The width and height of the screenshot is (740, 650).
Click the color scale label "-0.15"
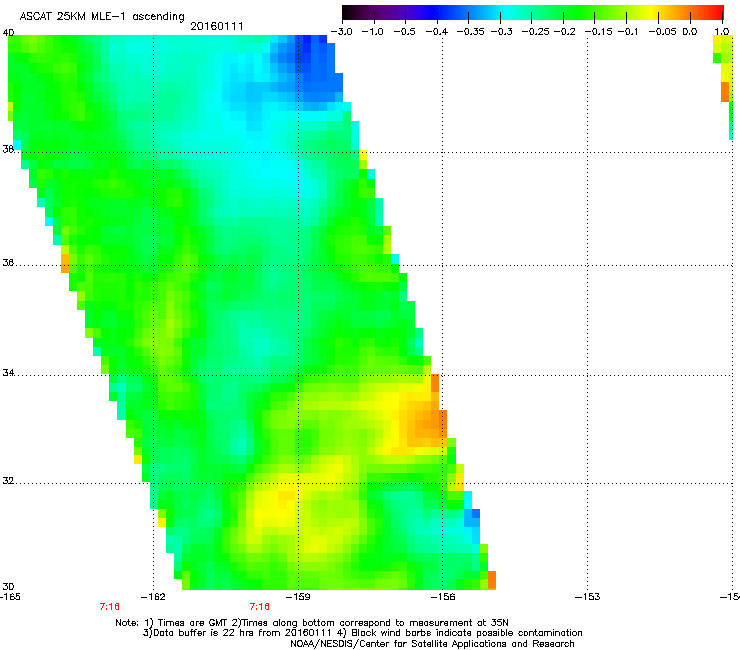pyautogui.click(x=598, y=32)
